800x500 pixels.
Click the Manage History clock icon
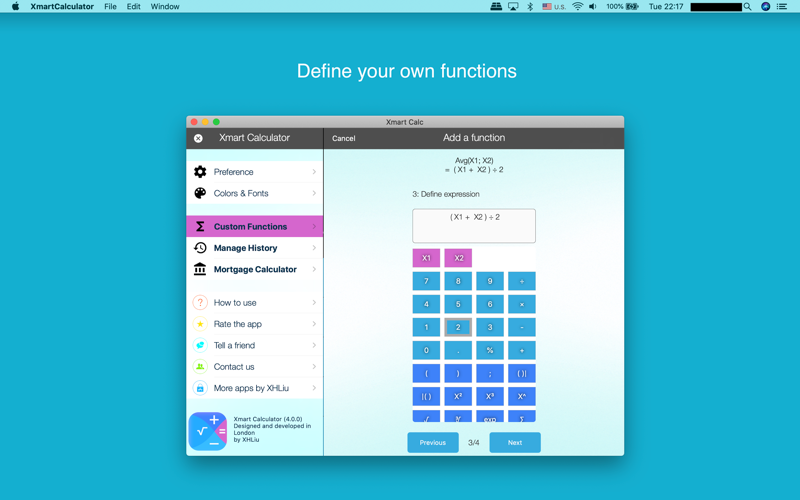click(x=200, y=248)
